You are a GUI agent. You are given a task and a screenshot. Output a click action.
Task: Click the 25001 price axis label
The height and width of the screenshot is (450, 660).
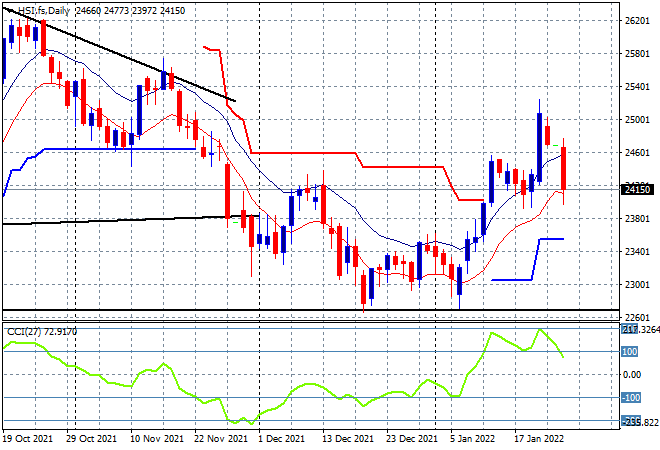pyautogui.click(x=637, y=120)
